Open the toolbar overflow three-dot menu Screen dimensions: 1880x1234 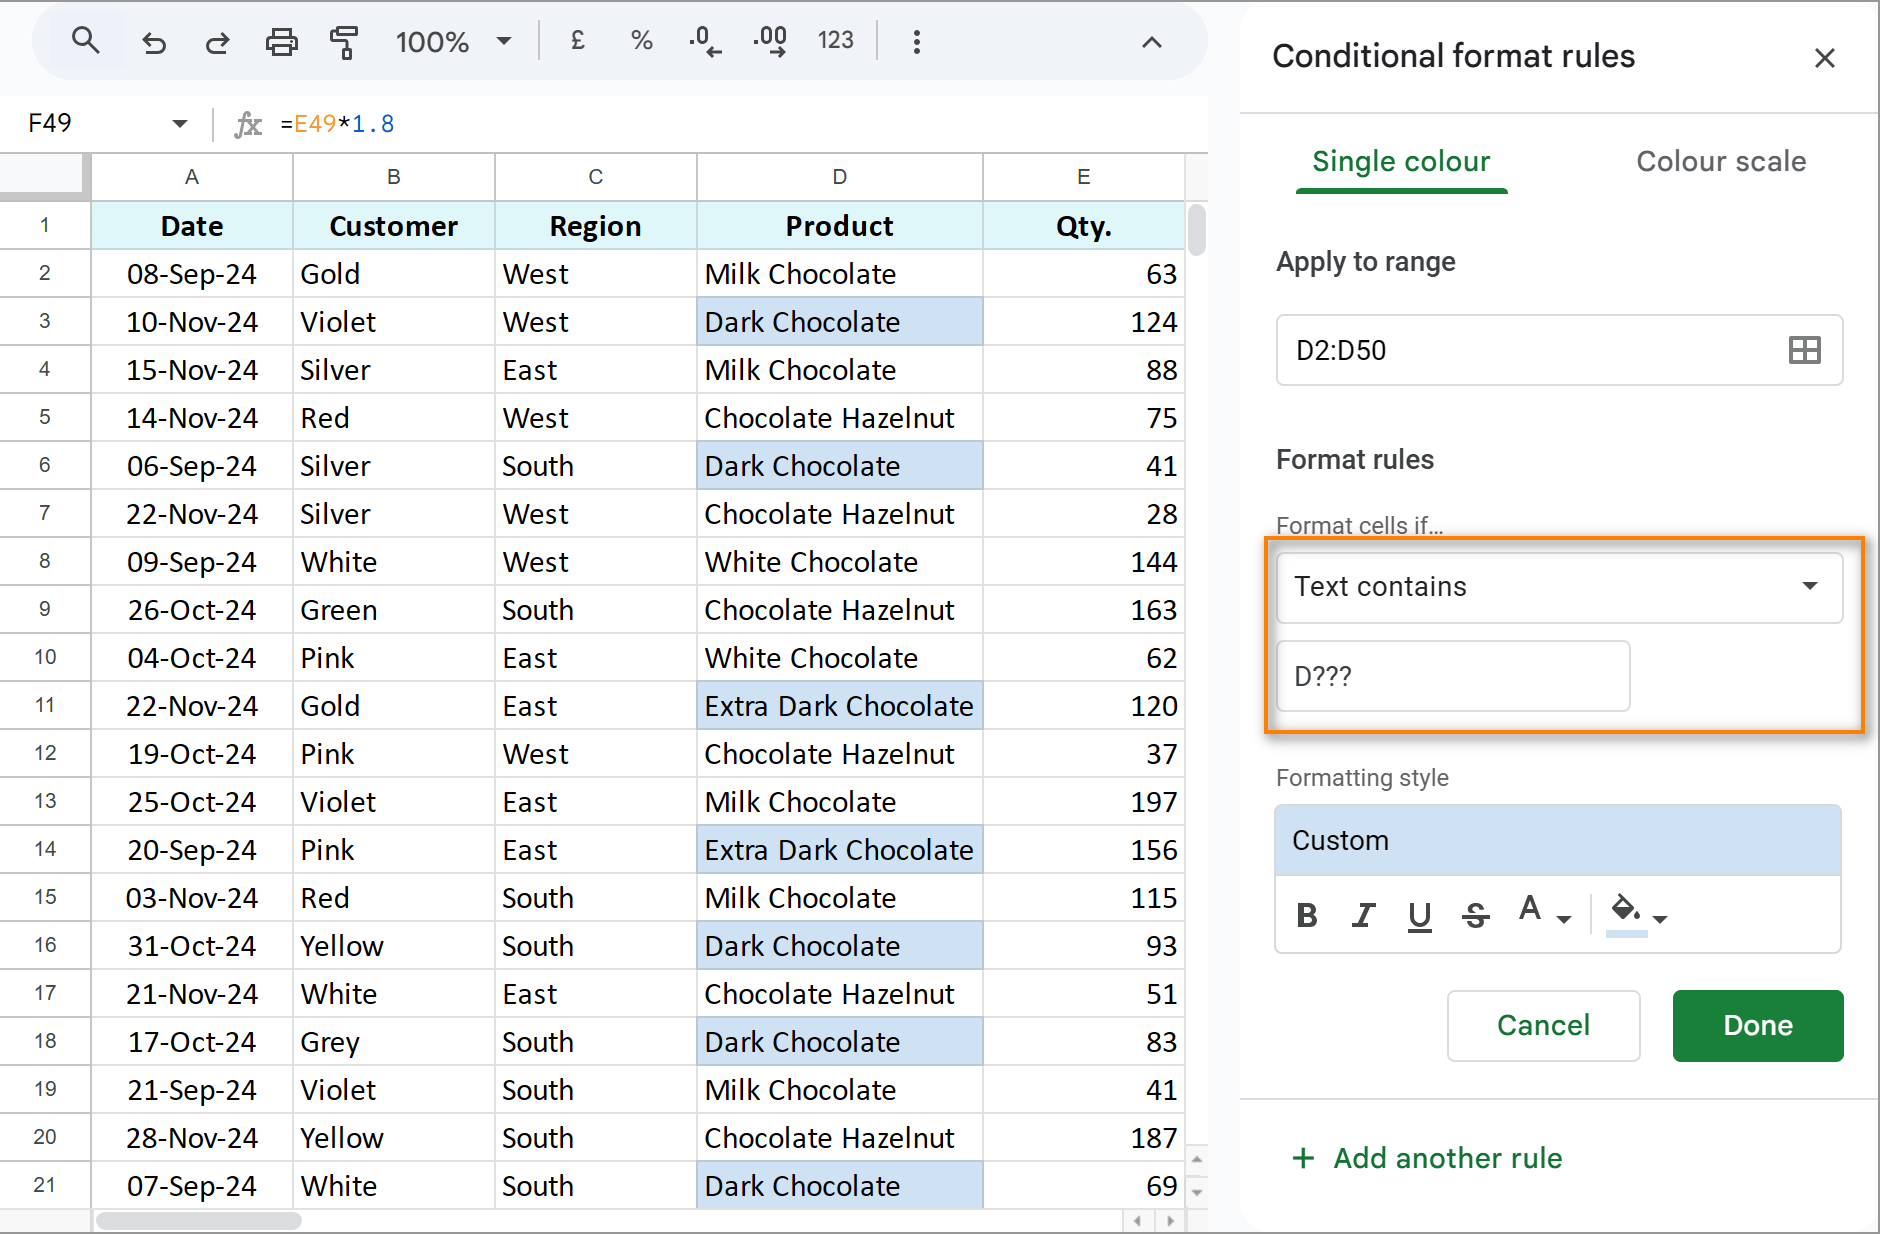(x=916, y=42)
